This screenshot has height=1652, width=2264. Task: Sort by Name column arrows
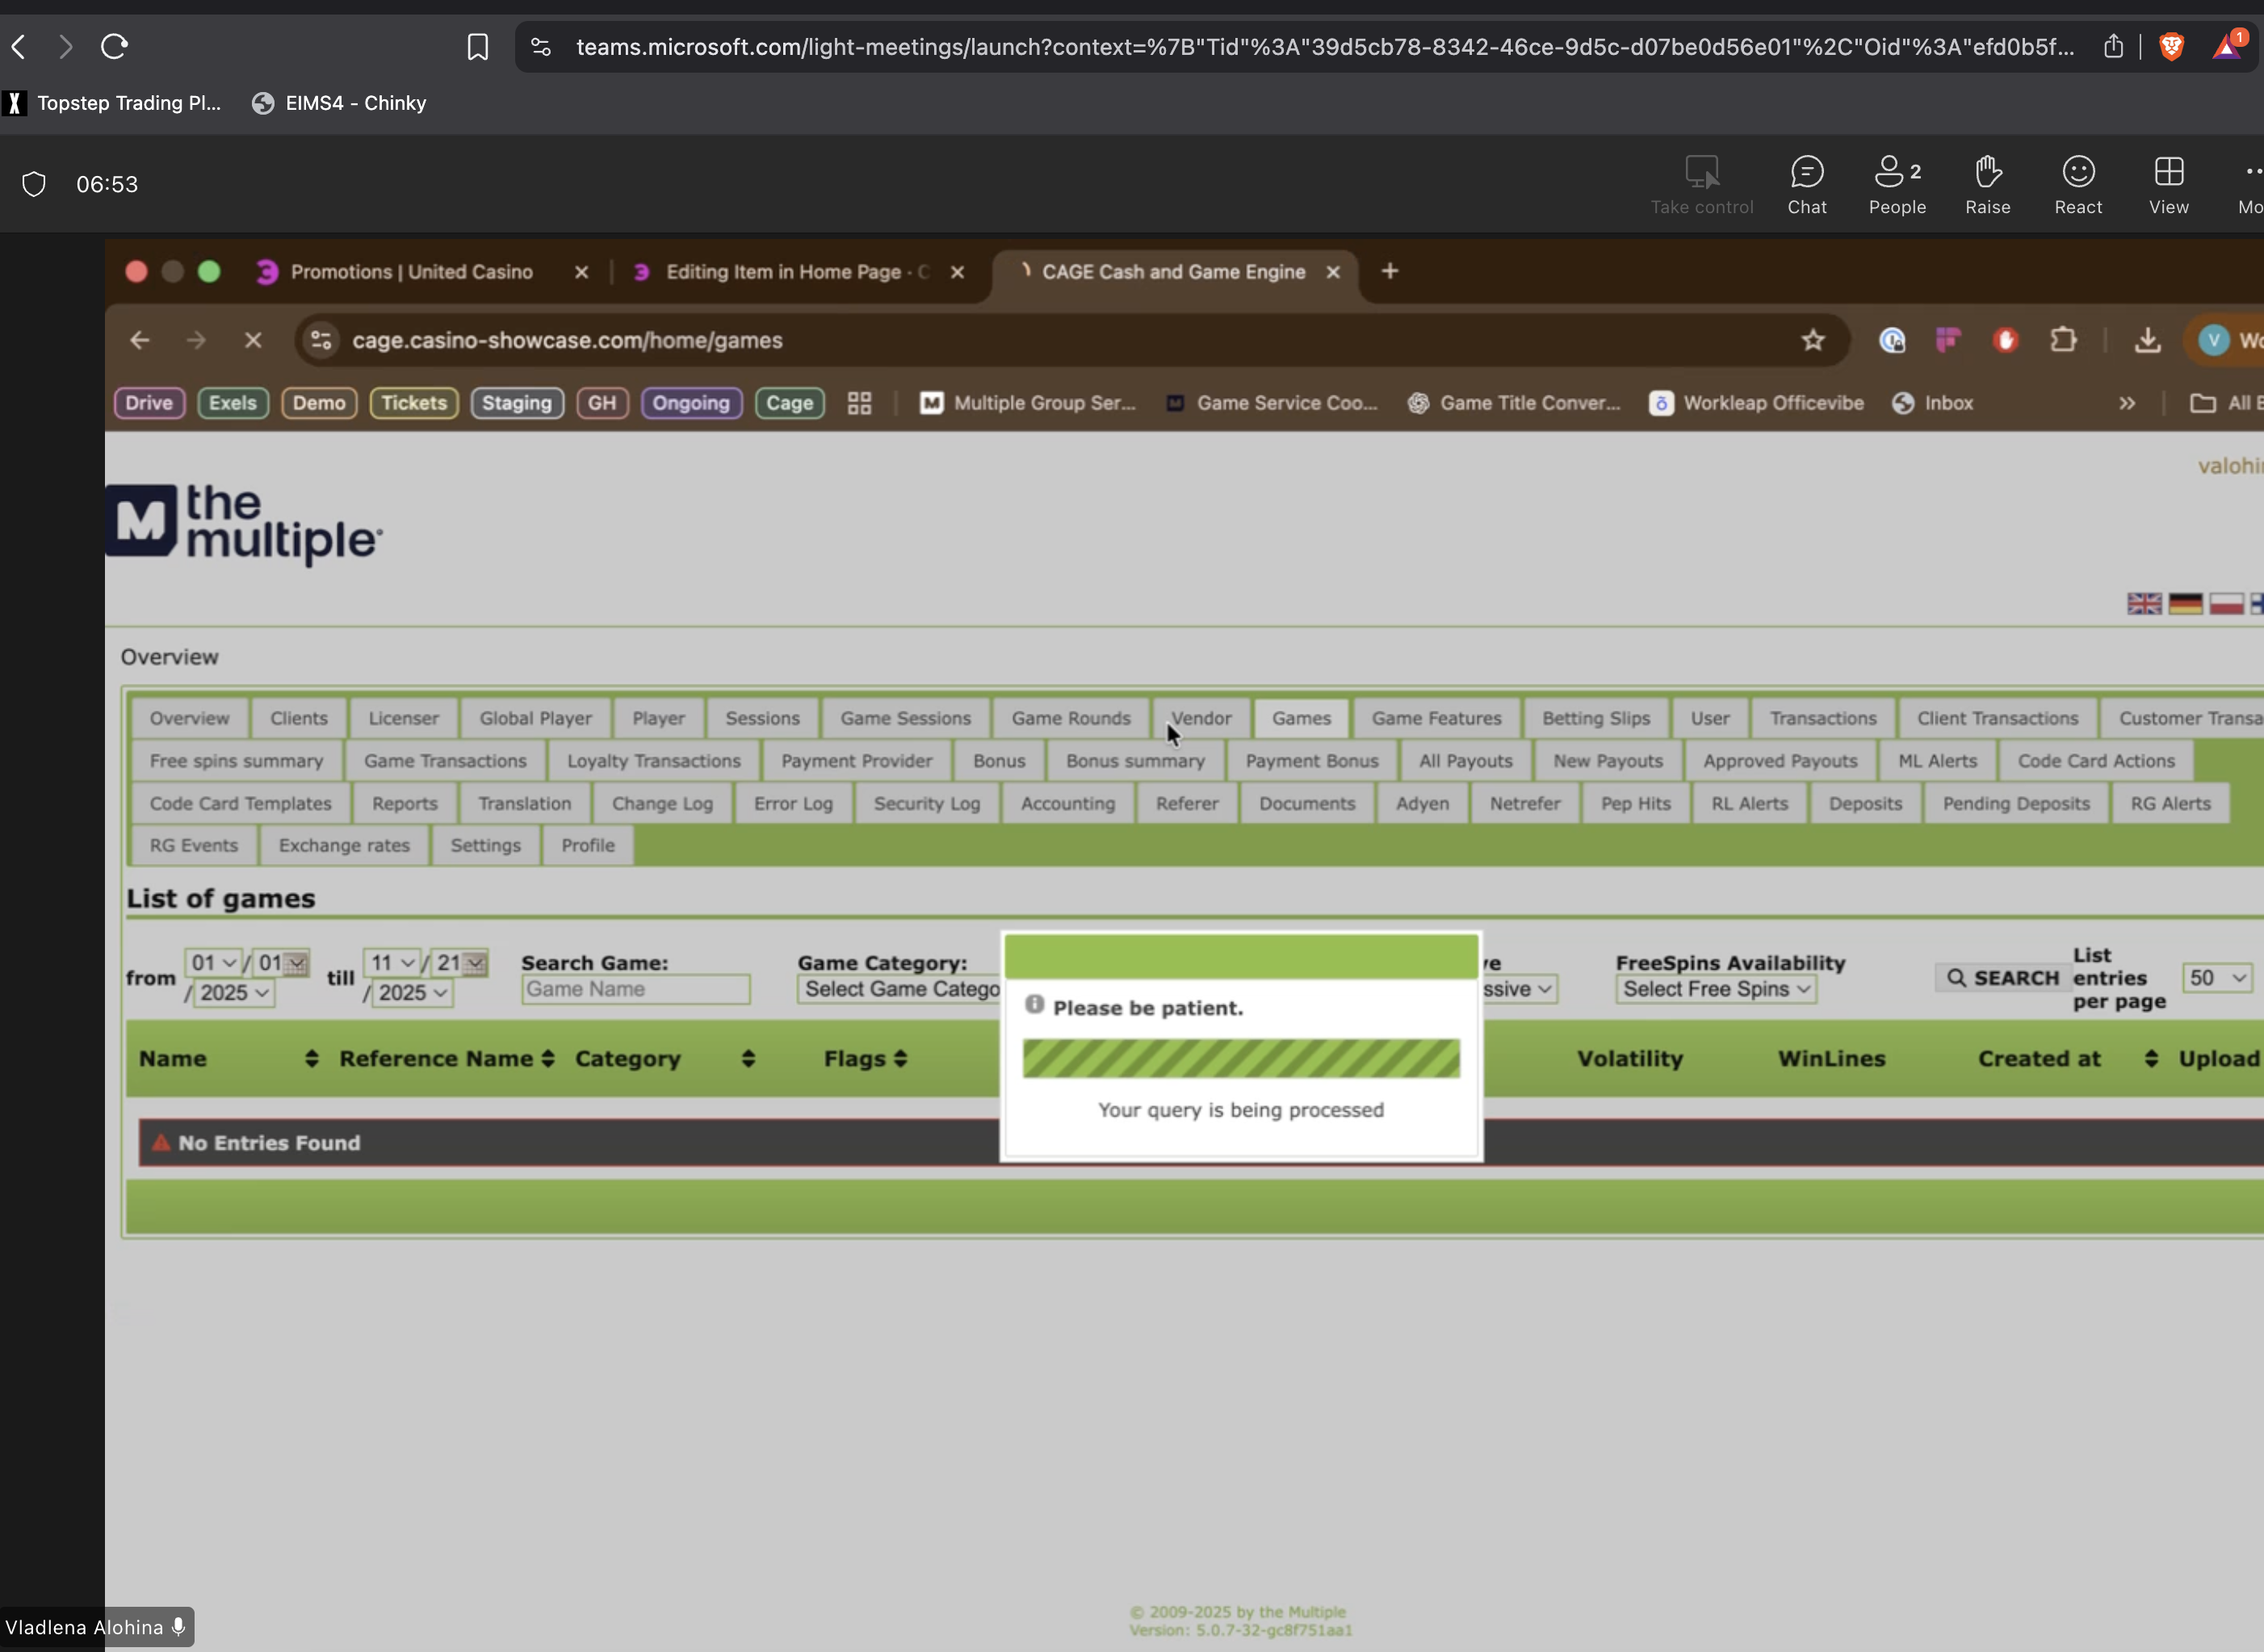coord(312,1059)
